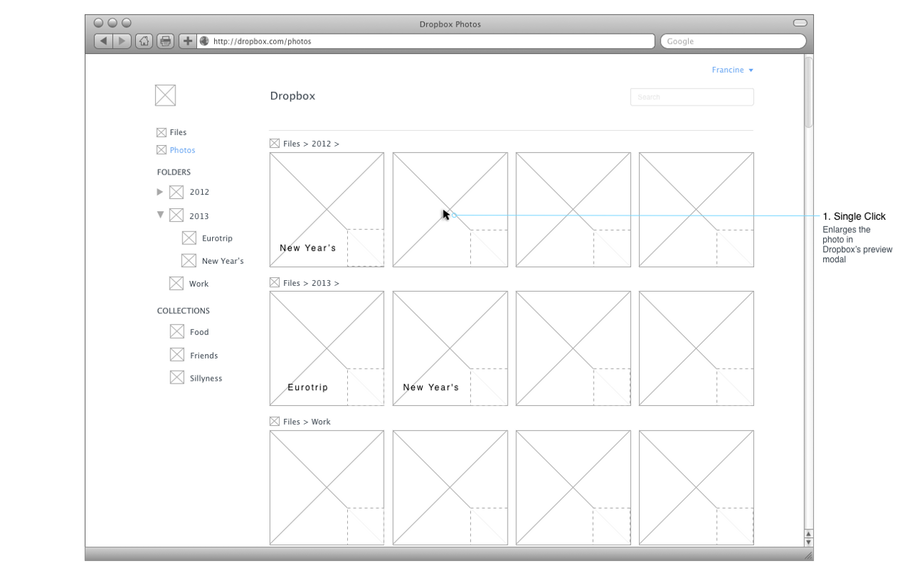This screenshot has height=574, width=900.
Task: Click the Dropbox logo placeholder in the sidebar
Action: [165, 95]
